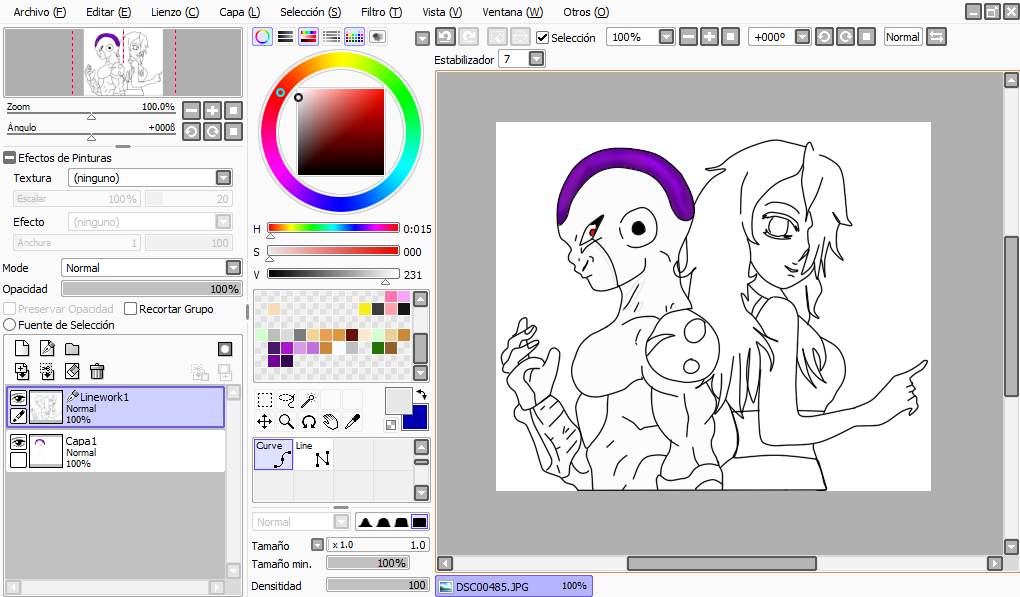1020x597 pixels.
Task: Open dropdown left of Undo button
Action: pos(422,38)
